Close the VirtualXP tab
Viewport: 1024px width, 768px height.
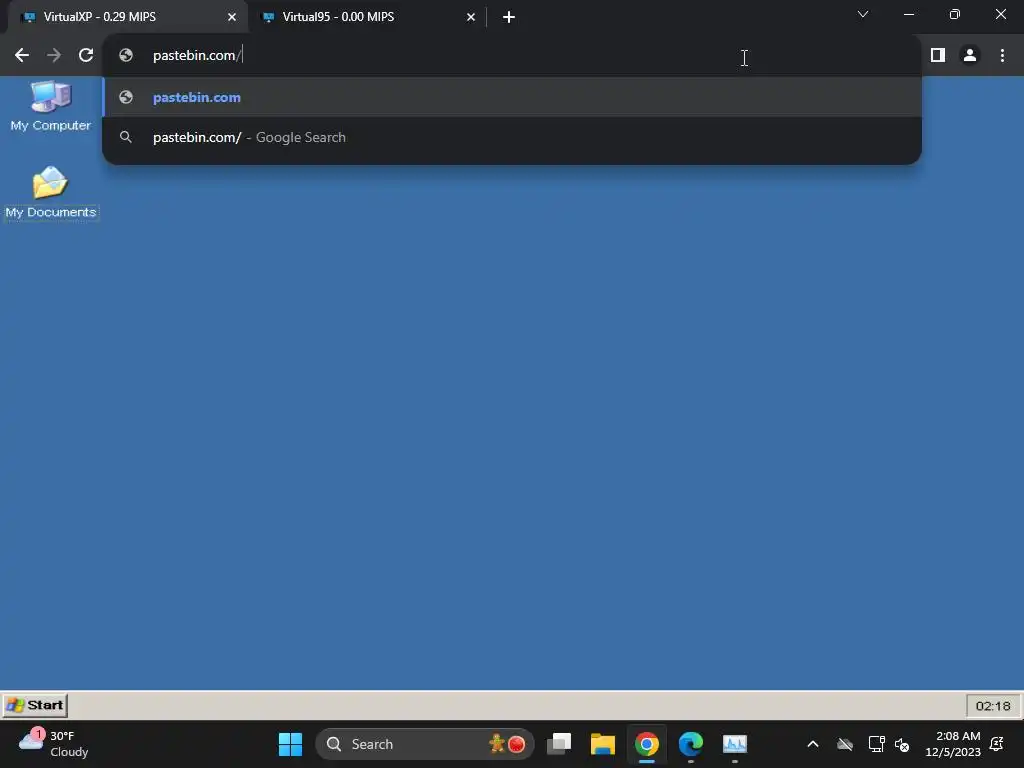point(232,17)
